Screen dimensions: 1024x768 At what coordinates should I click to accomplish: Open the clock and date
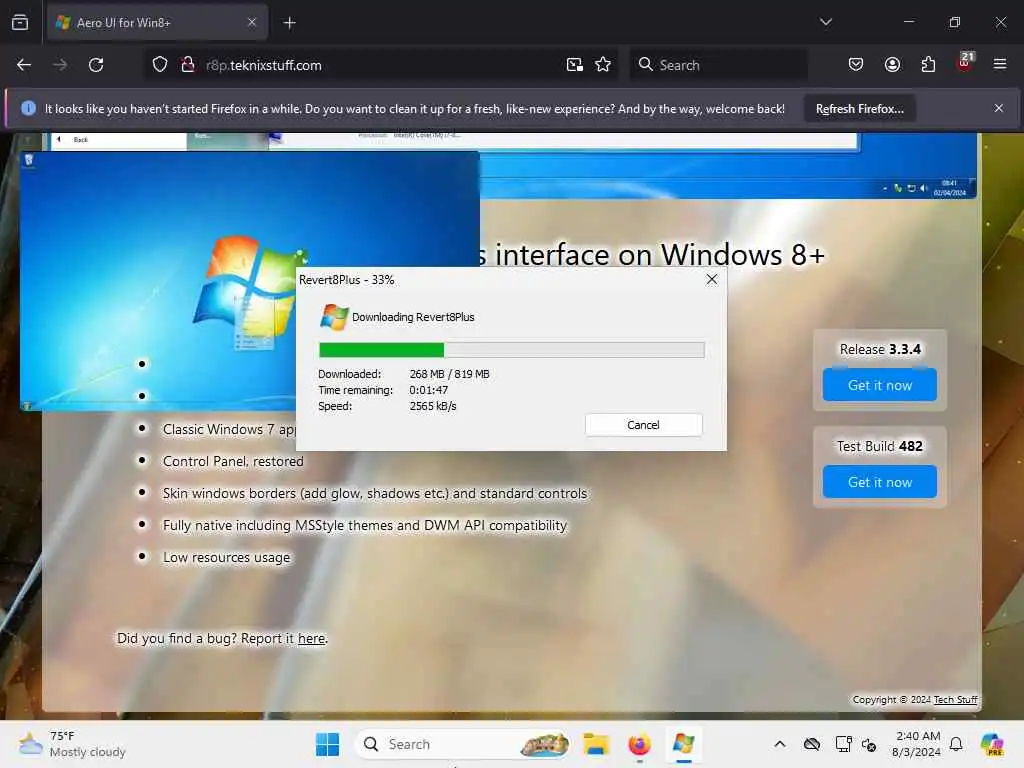[917, 744]
